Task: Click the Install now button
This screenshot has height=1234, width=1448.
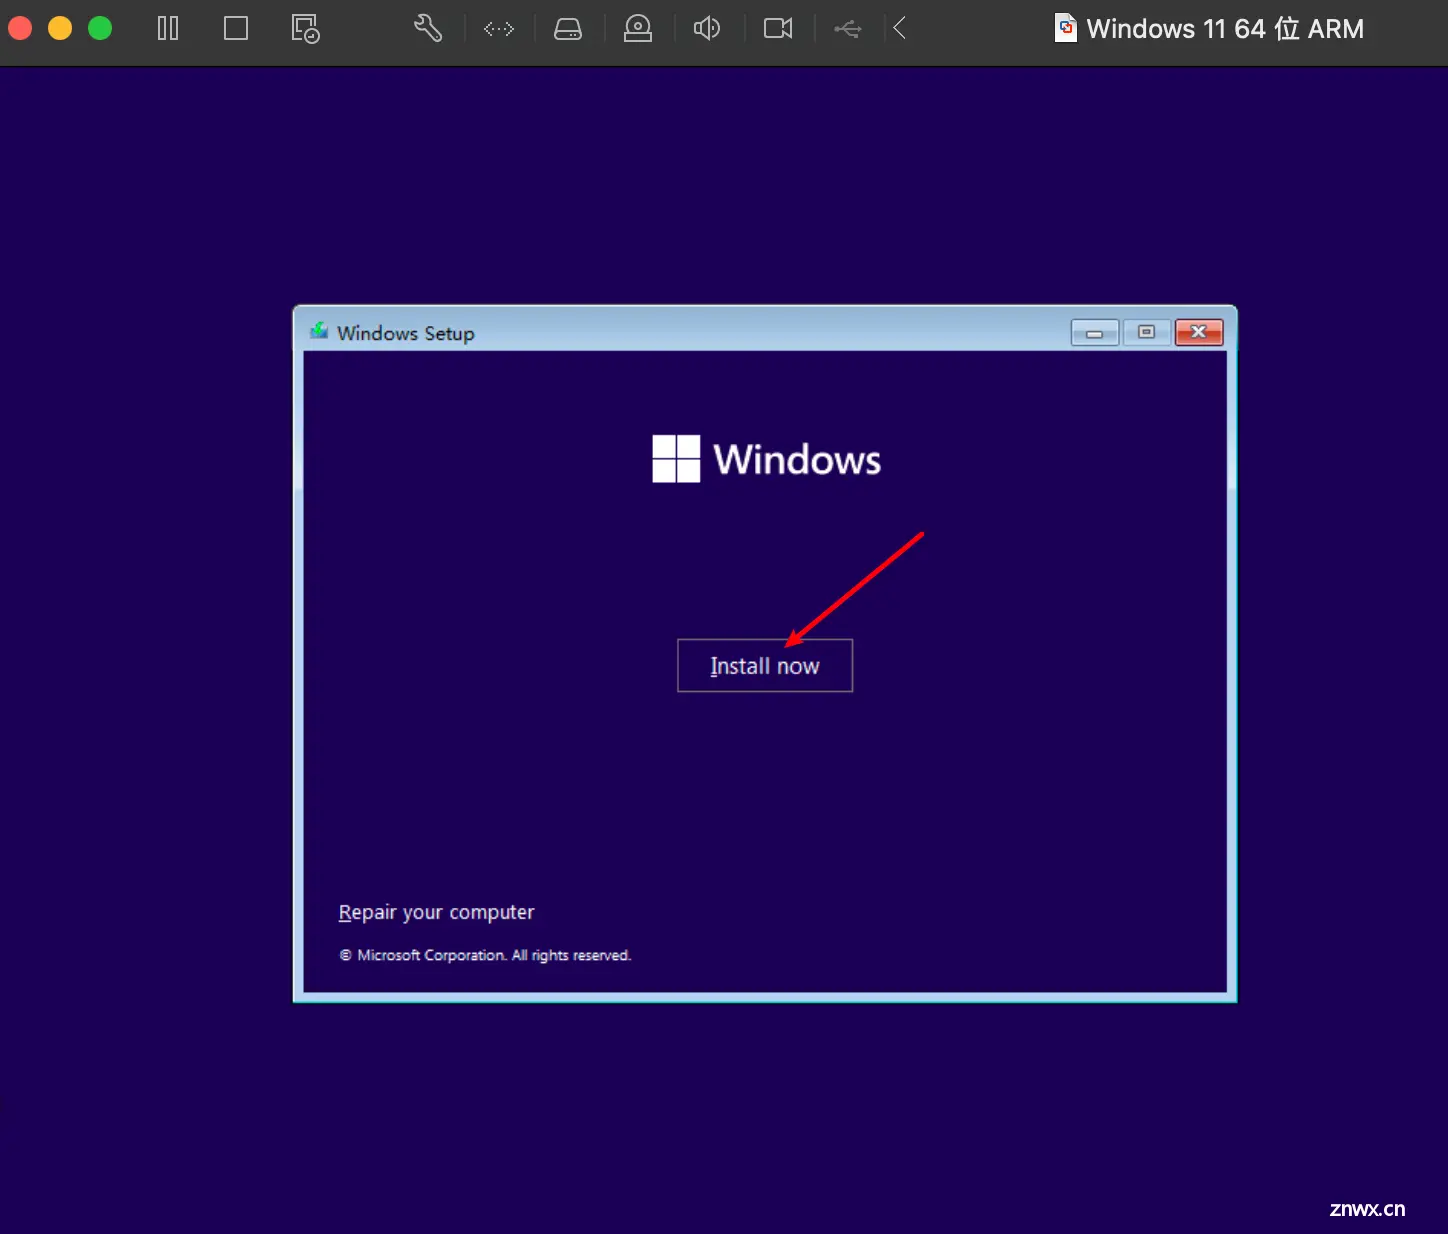Action: [x=765, y=665]
